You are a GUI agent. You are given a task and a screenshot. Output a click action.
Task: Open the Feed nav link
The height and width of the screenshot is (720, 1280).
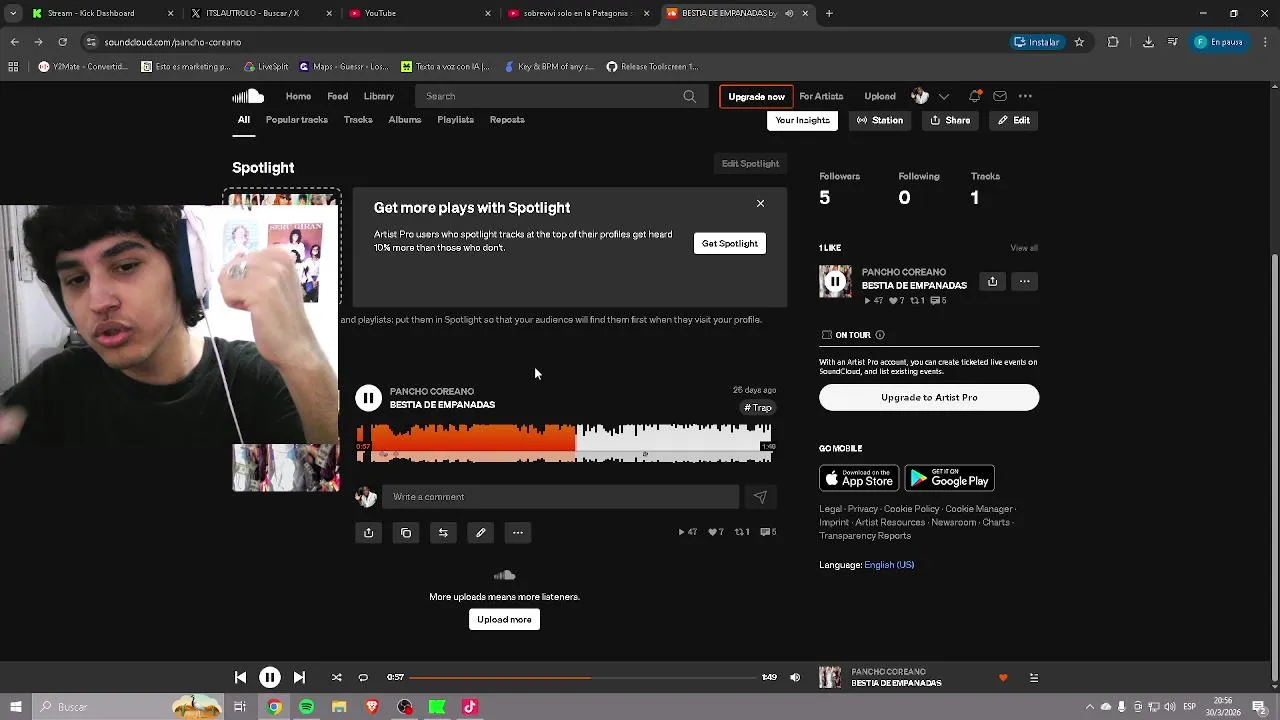click(338, 96)
